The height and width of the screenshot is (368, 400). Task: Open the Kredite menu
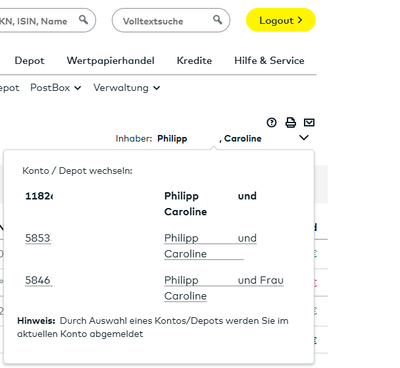coord(194,61)
